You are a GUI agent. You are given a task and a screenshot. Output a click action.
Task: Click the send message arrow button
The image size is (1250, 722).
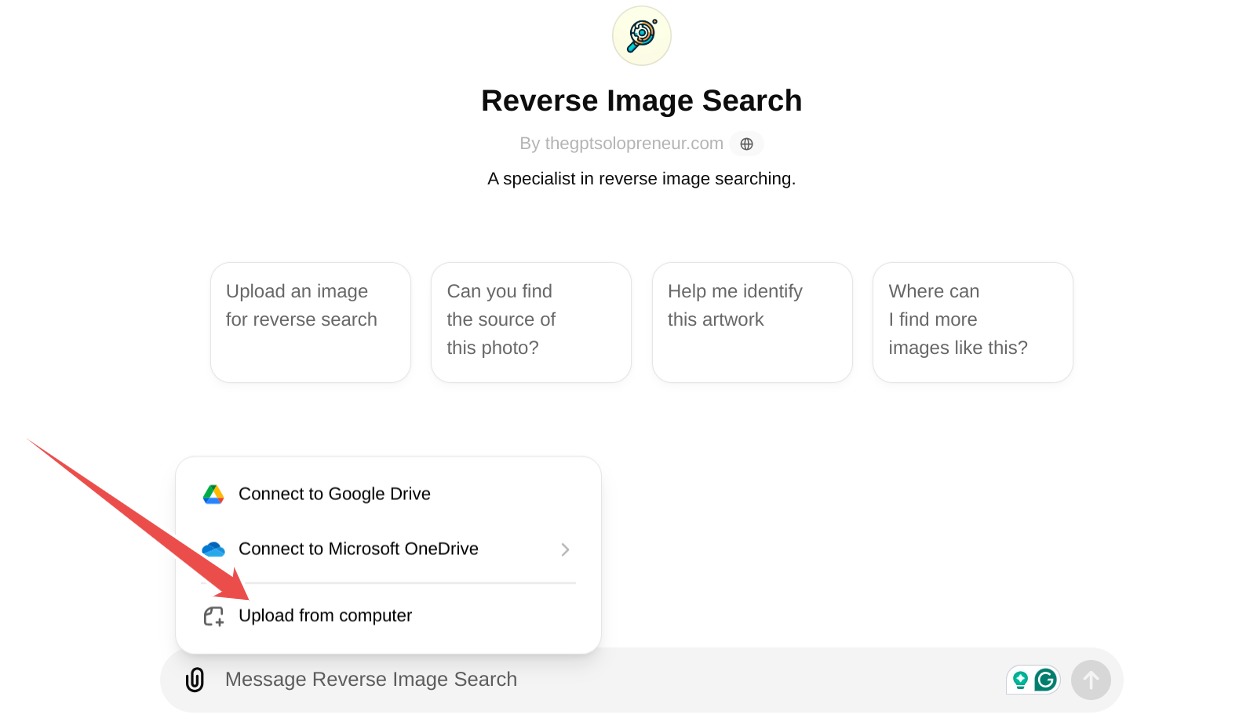[1091, 680]
